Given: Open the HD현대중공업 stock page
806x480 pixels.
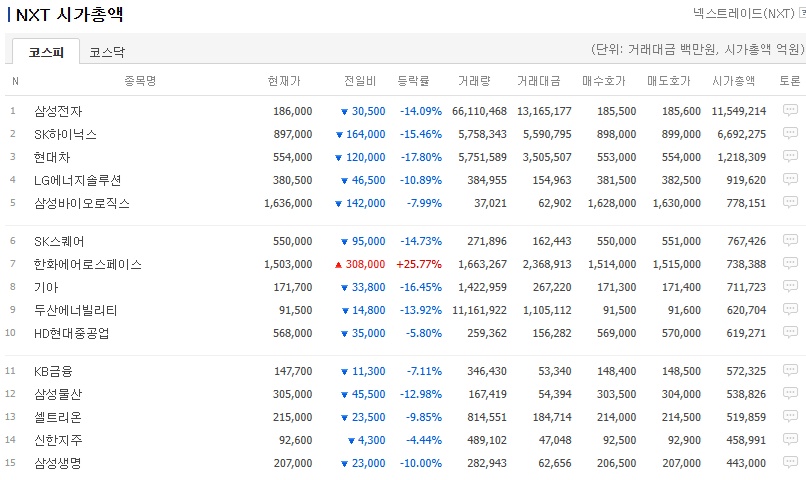Looking at the screenshot, I should 71,333.
